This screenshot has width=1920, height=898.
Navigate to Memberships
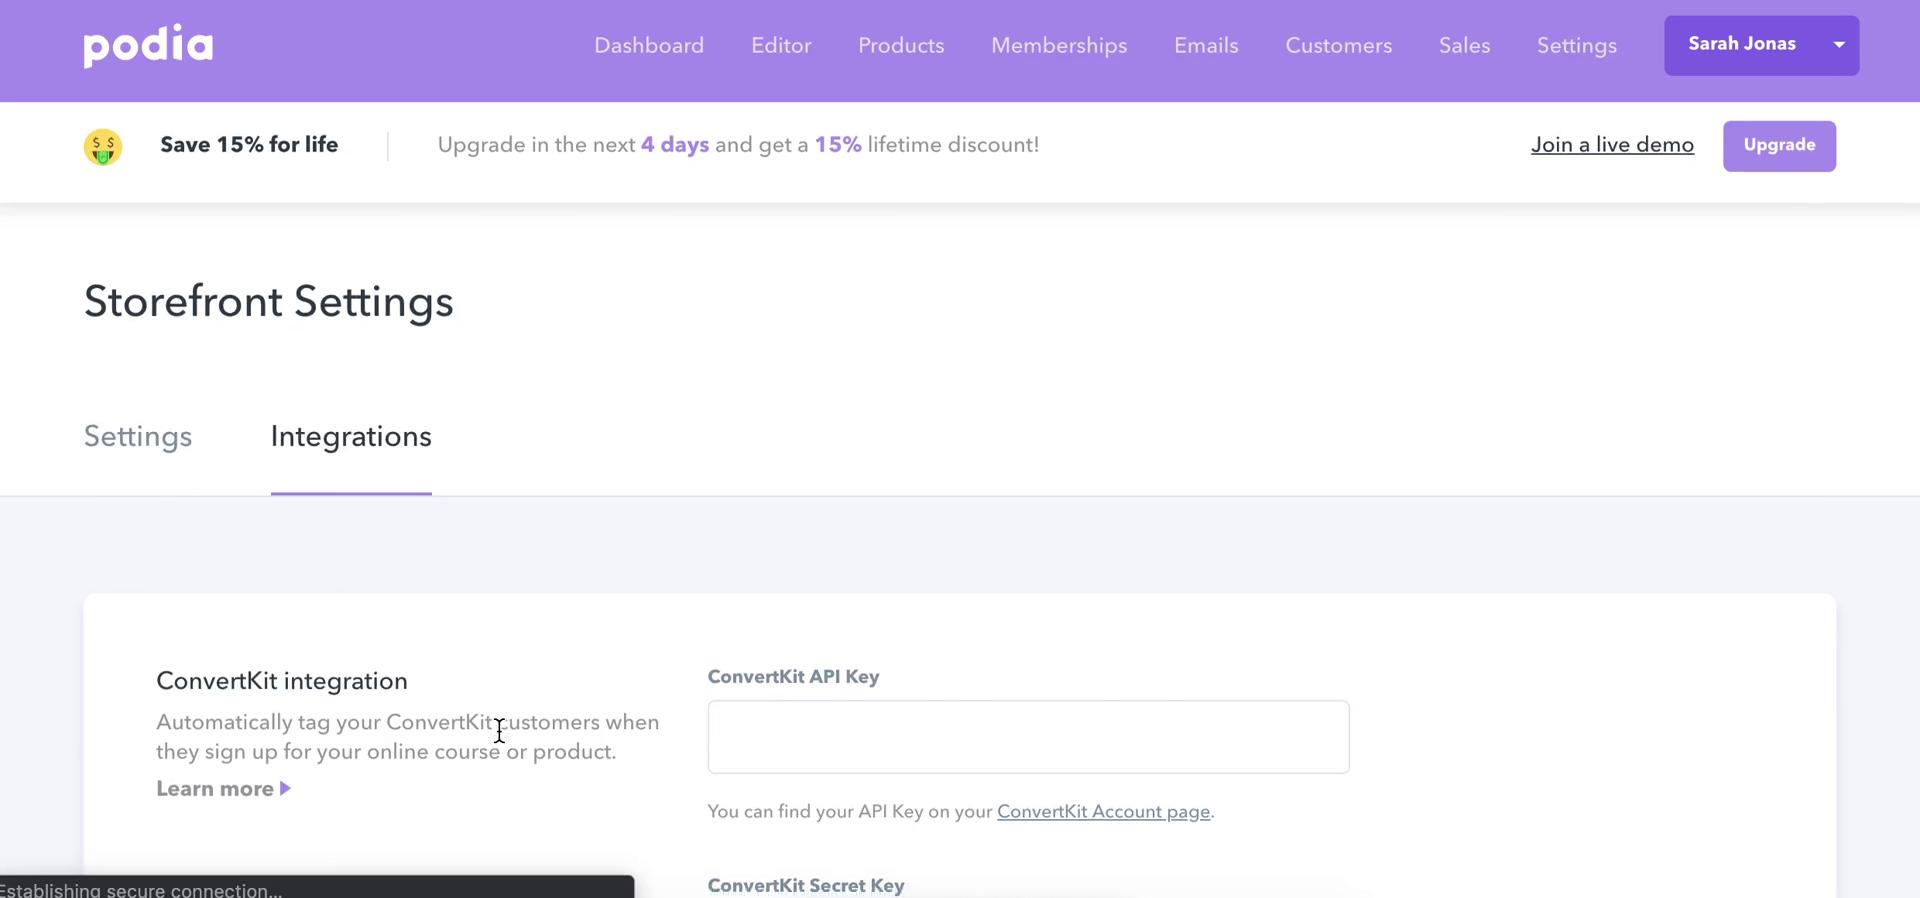[x=1059, y=46]
